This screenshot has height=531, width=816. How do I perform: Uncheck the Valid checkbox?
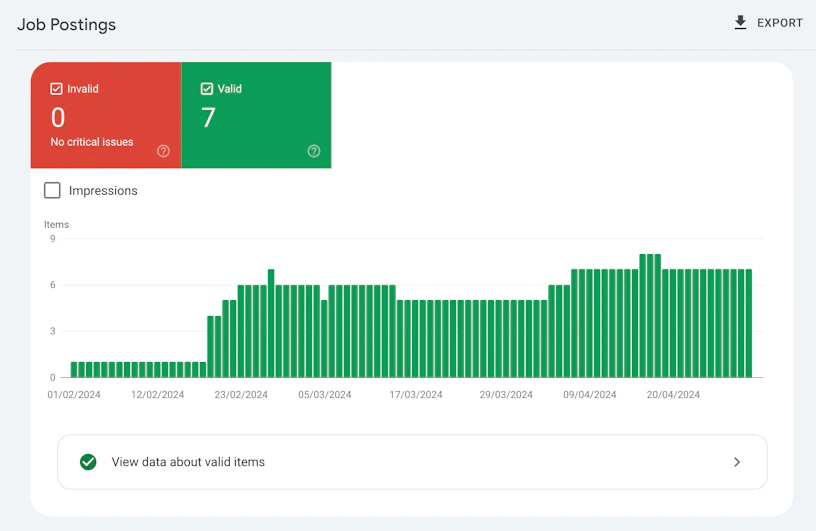click(207, 89)
